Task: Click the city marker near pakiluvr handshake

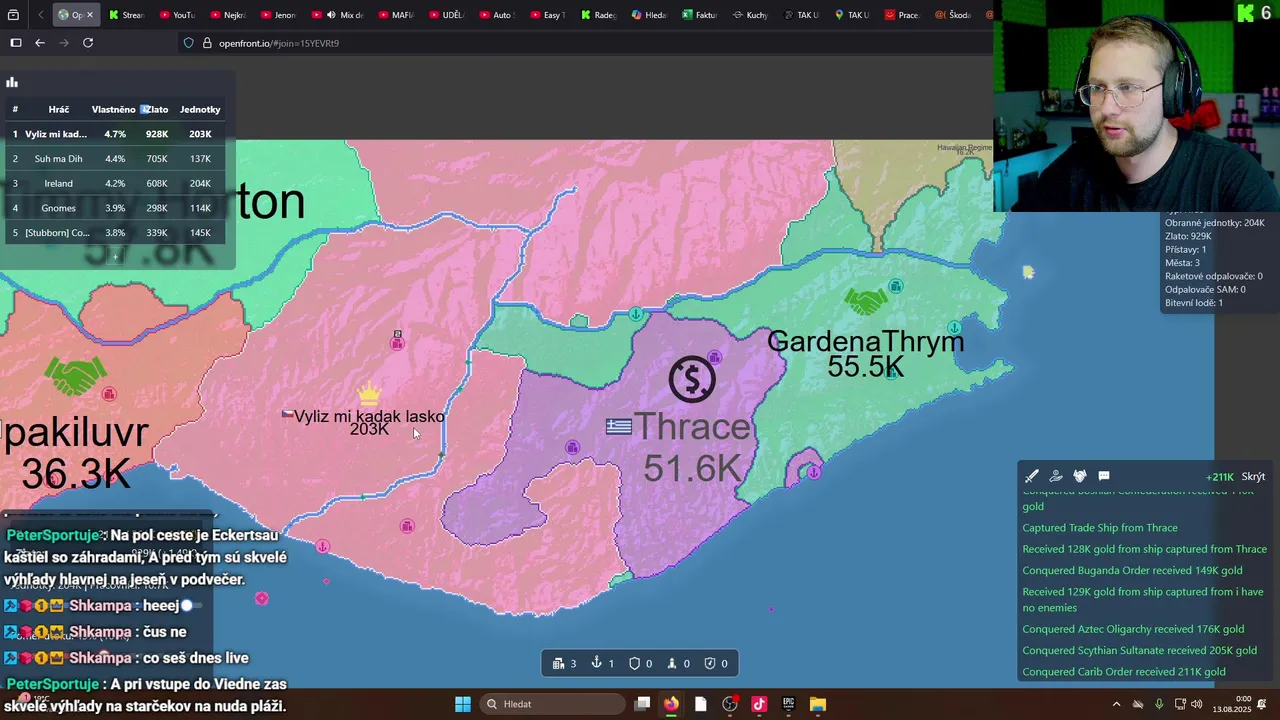Action: [x=109, y=394]
